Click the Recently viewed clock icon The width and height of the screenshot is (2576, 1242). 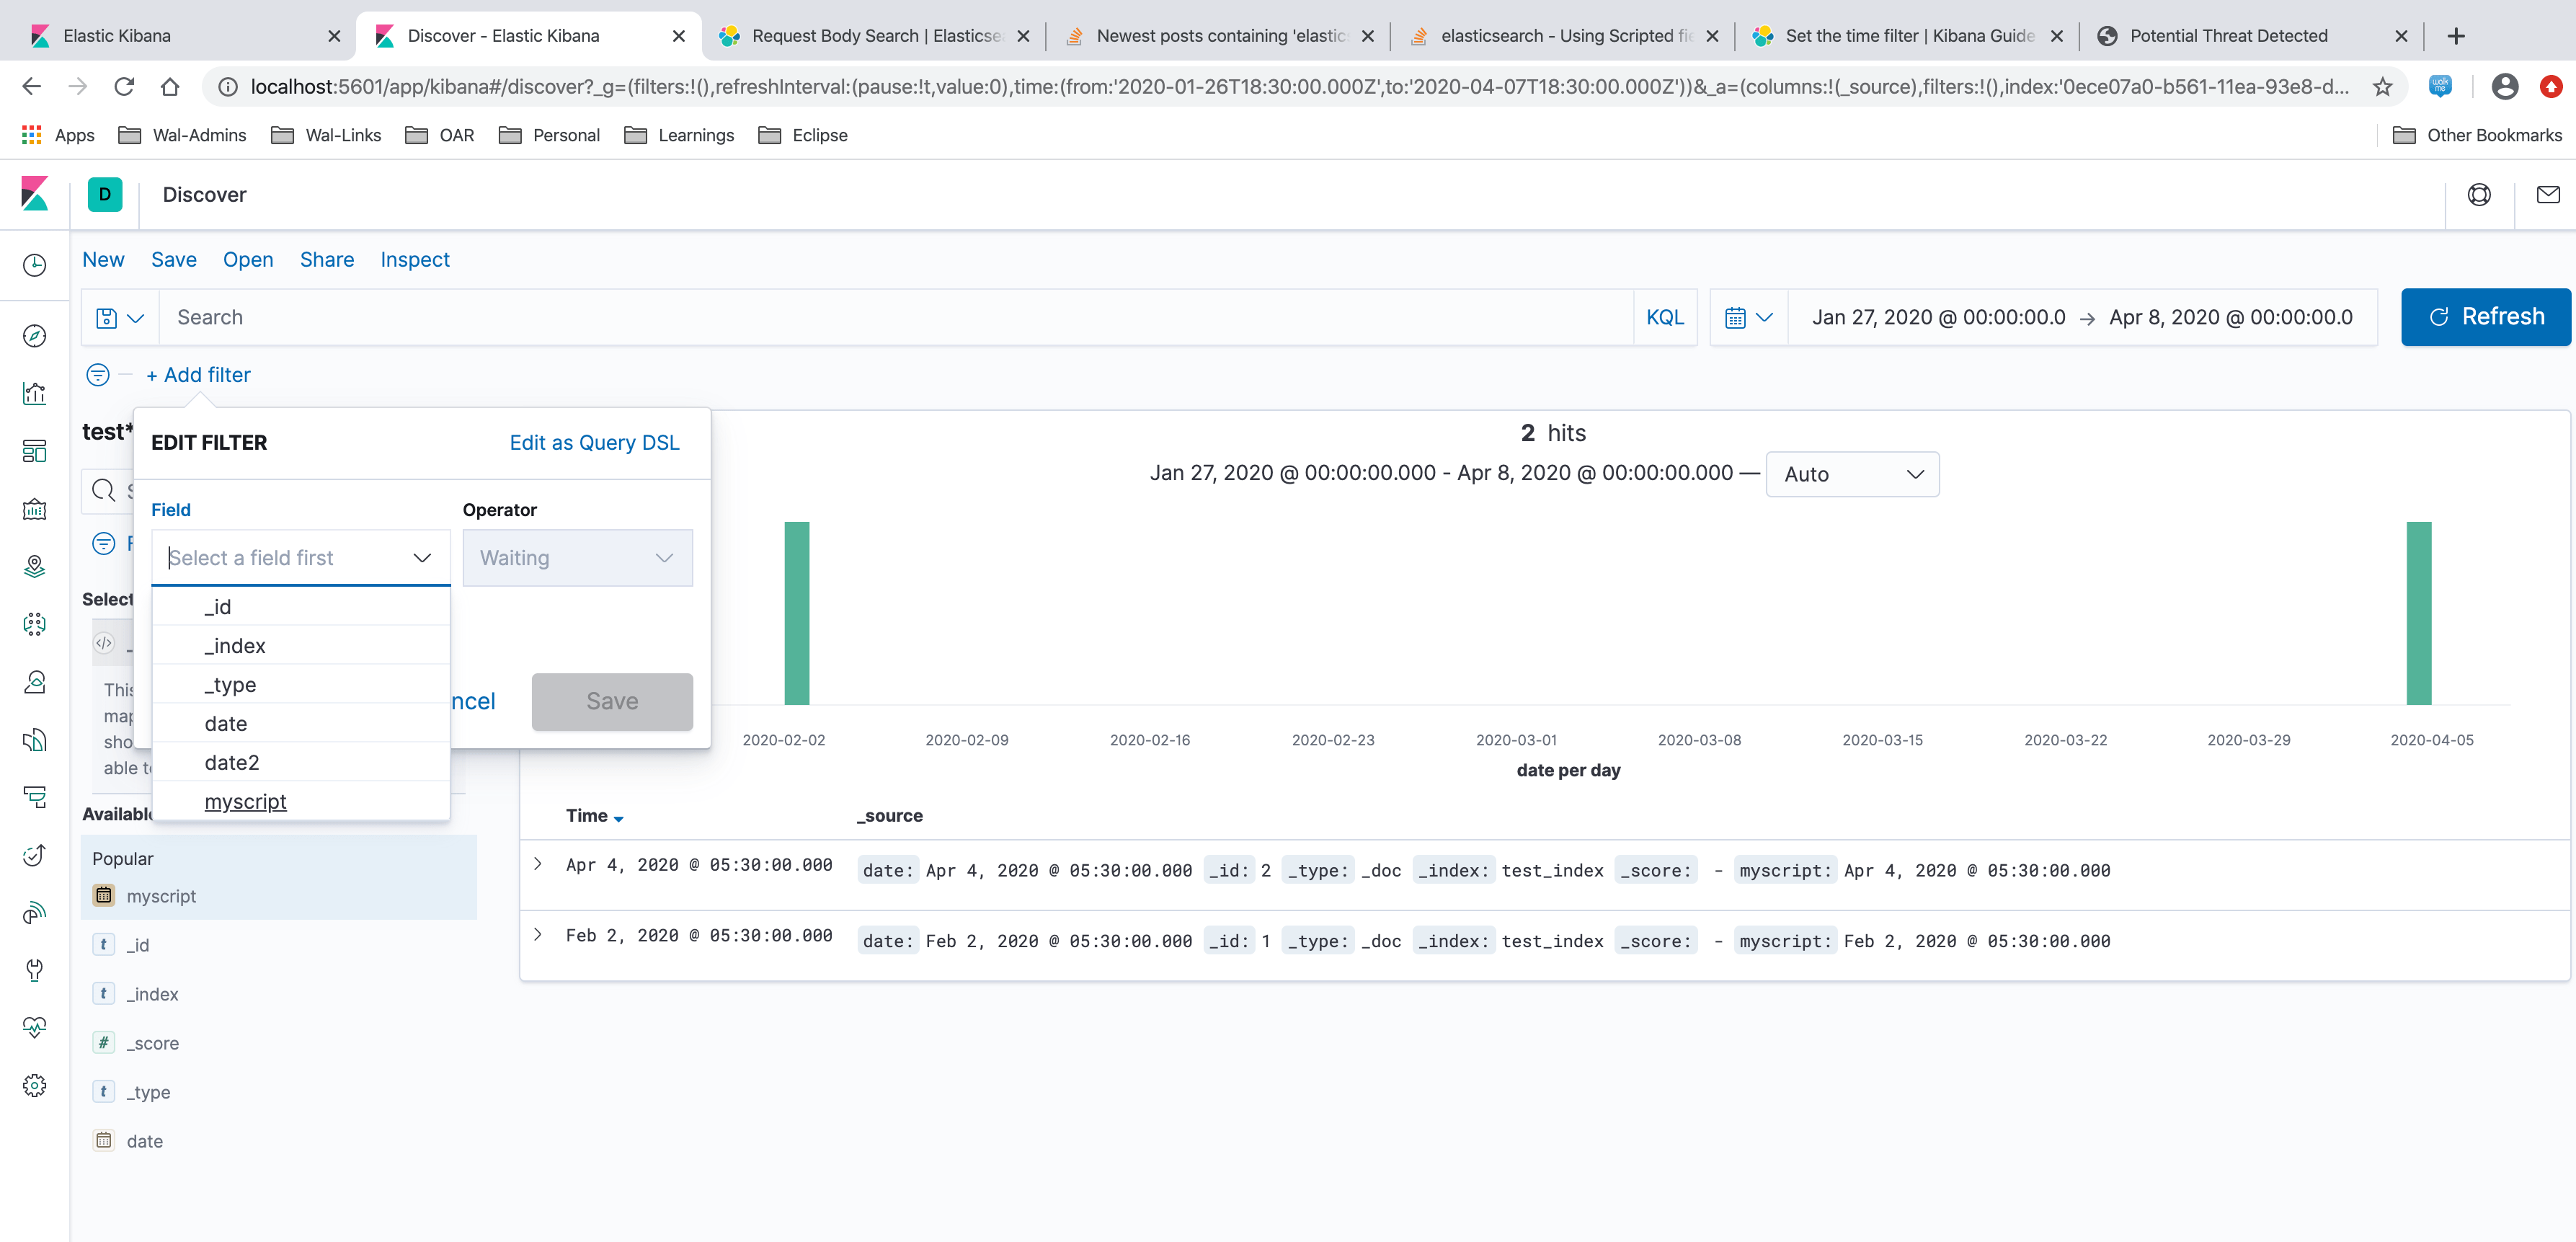(x=34, y=265)
